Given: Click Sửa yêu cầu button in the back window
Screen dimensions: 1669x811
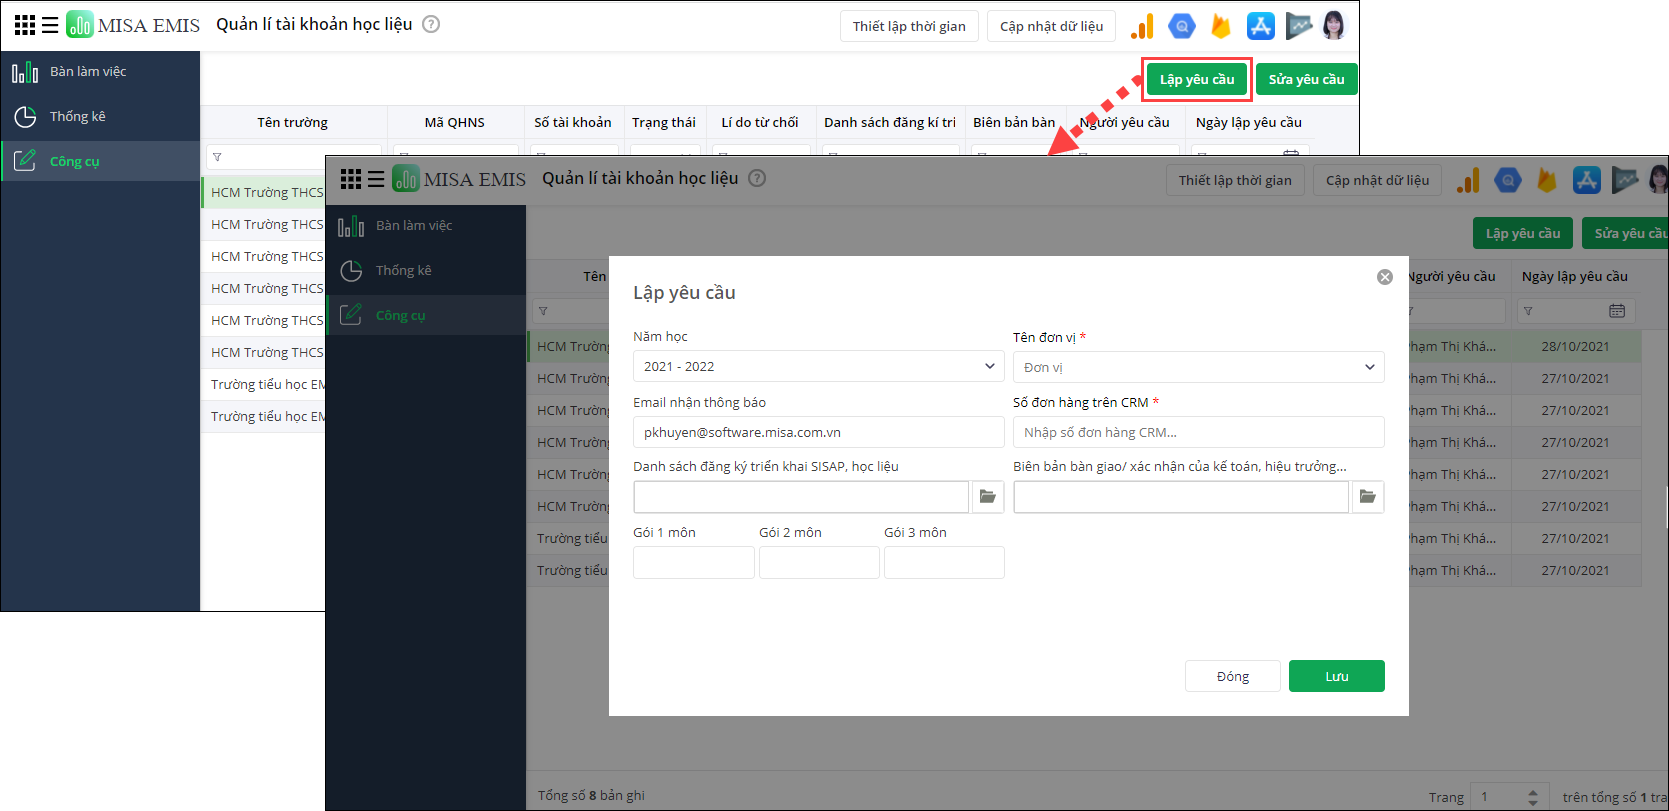Looking at the screenshot, I should (1306, 79).
